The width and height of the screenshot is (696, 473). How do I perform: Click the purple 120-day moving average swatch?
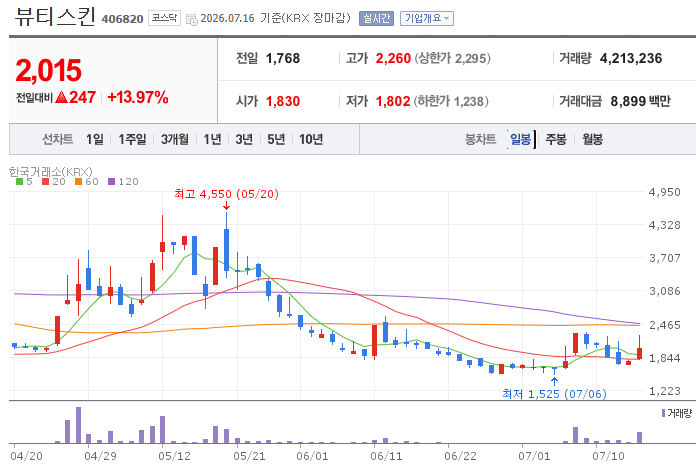coord(111,181)
